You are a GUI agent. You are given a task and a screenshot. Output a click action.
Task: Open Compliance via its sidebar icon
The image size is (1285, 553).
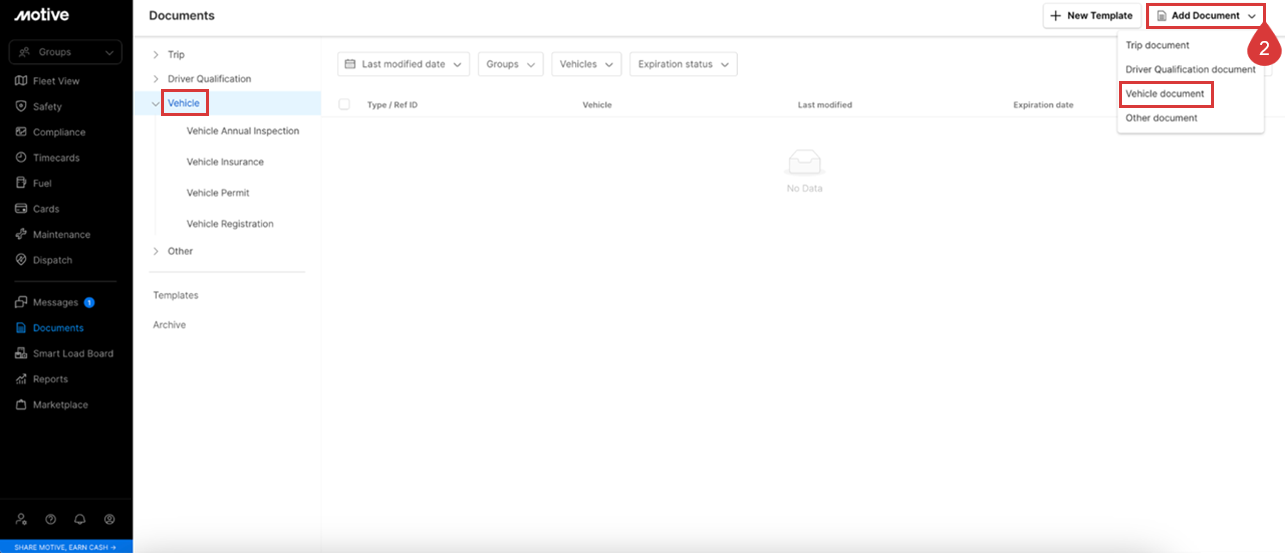(22, 132)
